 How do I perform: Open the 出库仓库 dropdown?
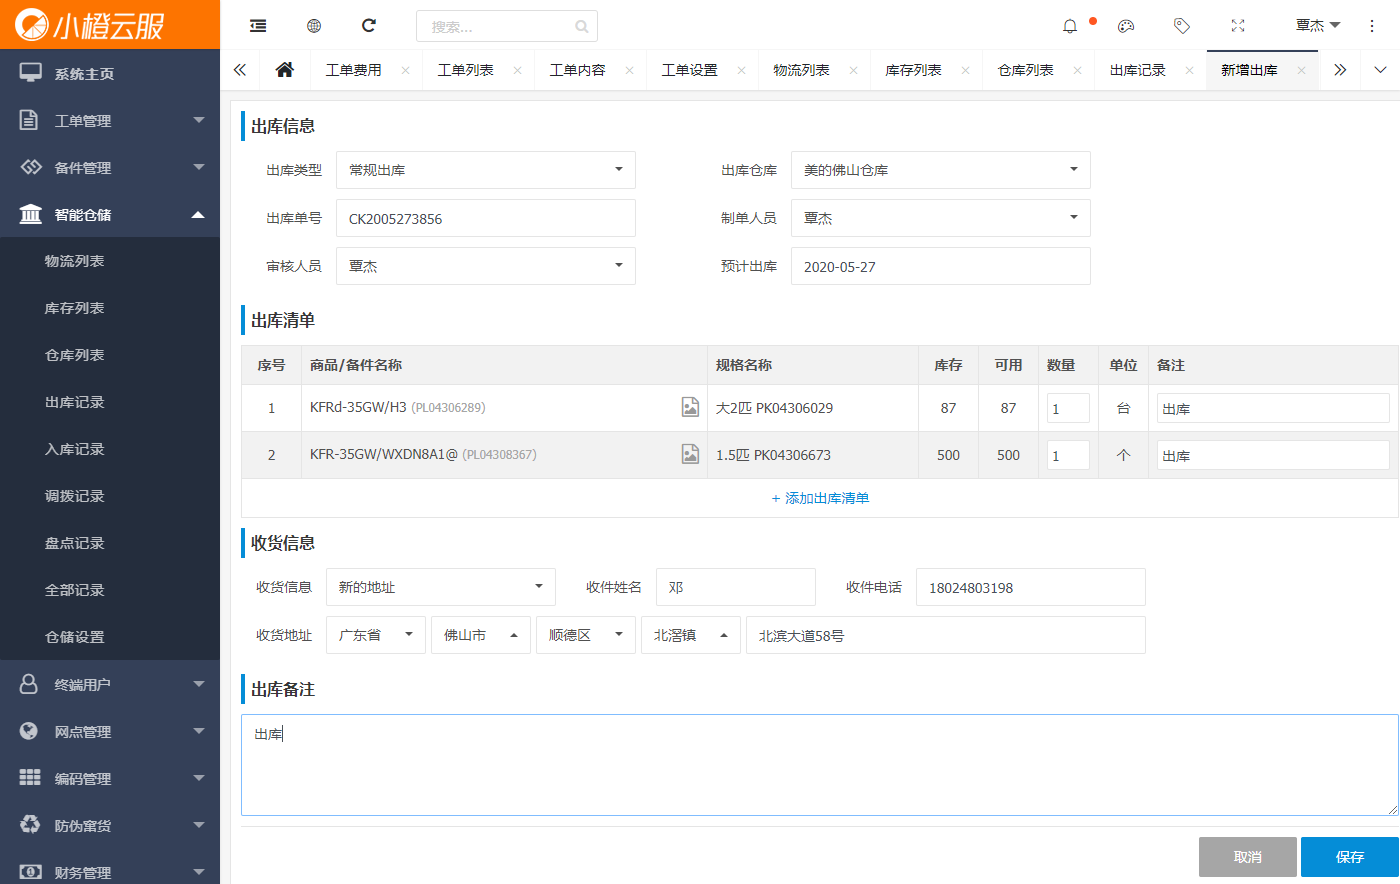(x=941, y=170)
